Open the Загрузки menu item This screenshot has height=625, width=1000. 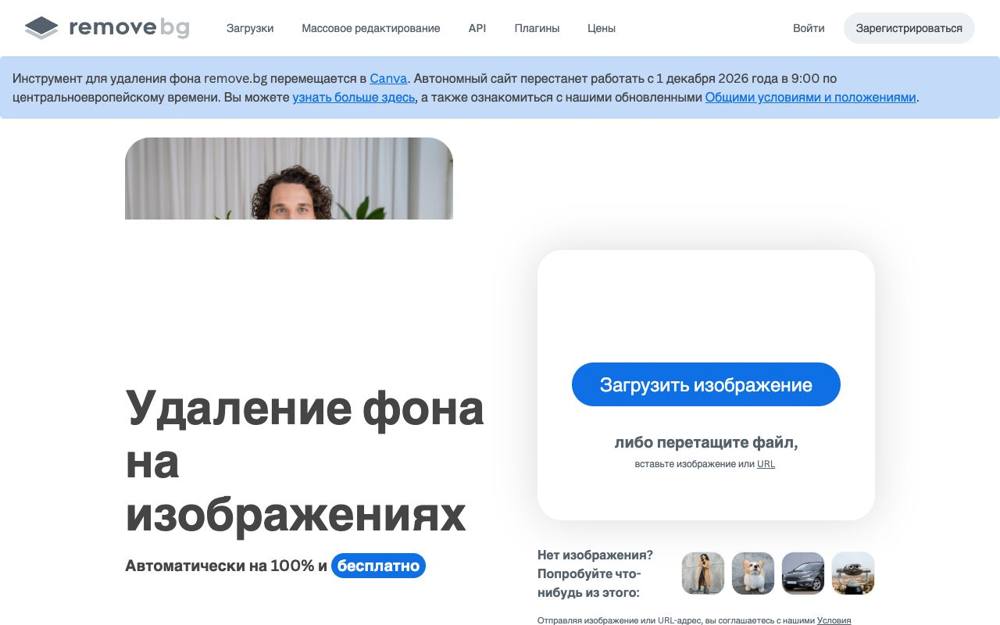[250, 28]
